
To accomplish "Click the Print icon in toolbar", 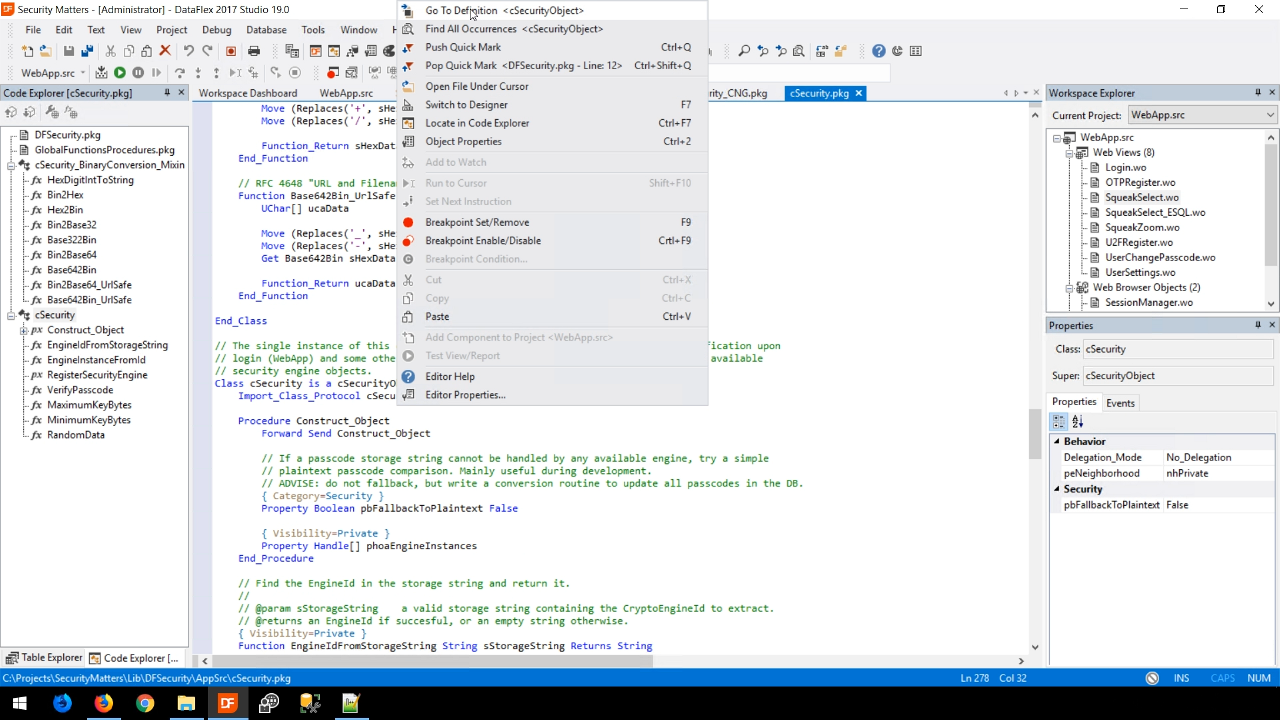I will click(x=254, y=51).
